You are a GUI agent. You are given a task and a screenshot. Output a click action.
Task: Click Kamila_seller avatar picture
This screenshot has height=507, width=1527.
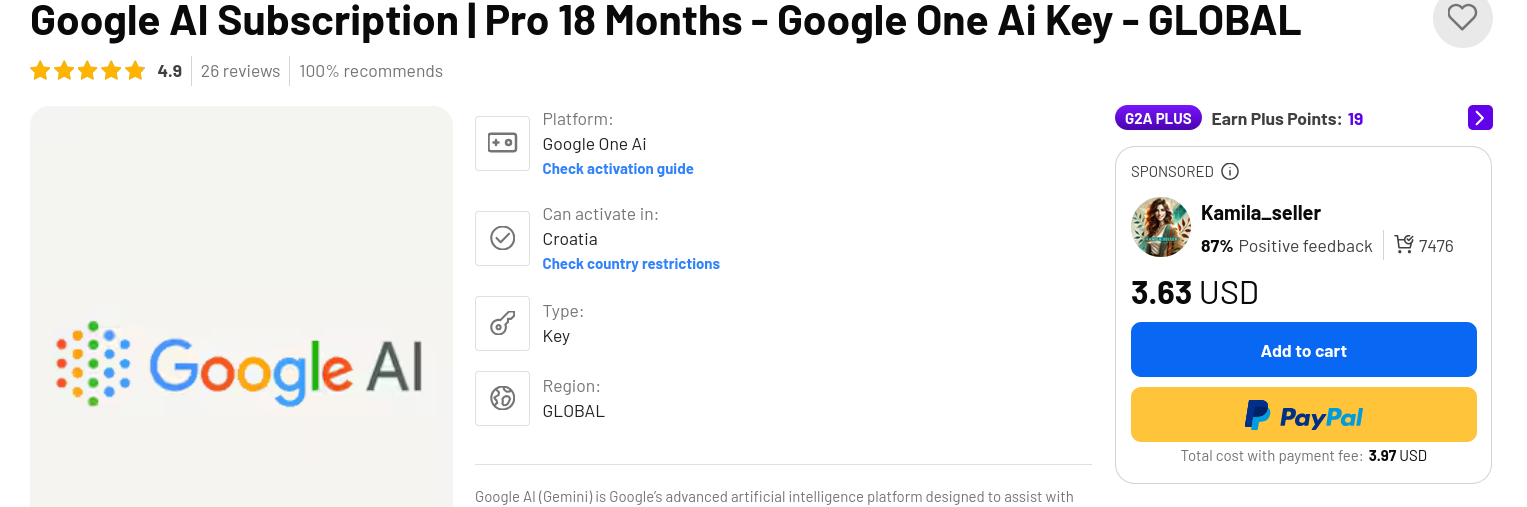[1161, 227]
